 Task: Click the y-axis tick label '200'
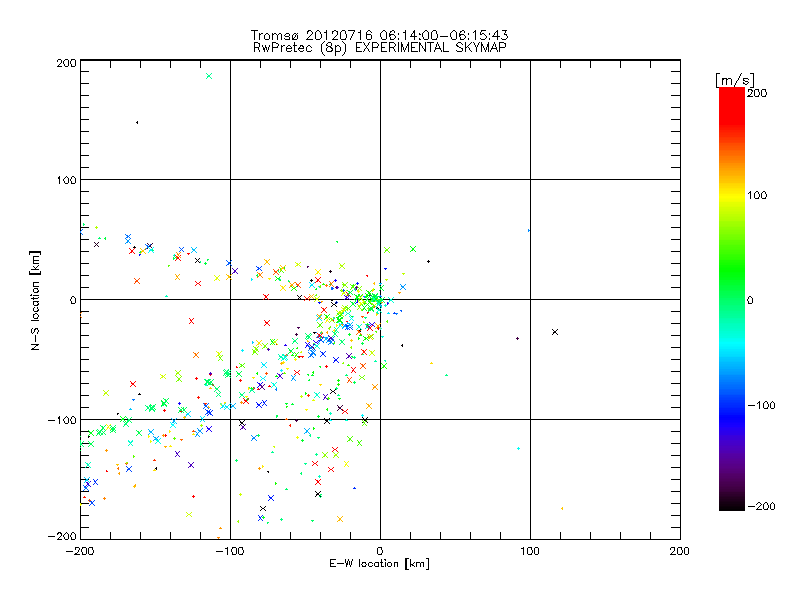tap(66, 63)
